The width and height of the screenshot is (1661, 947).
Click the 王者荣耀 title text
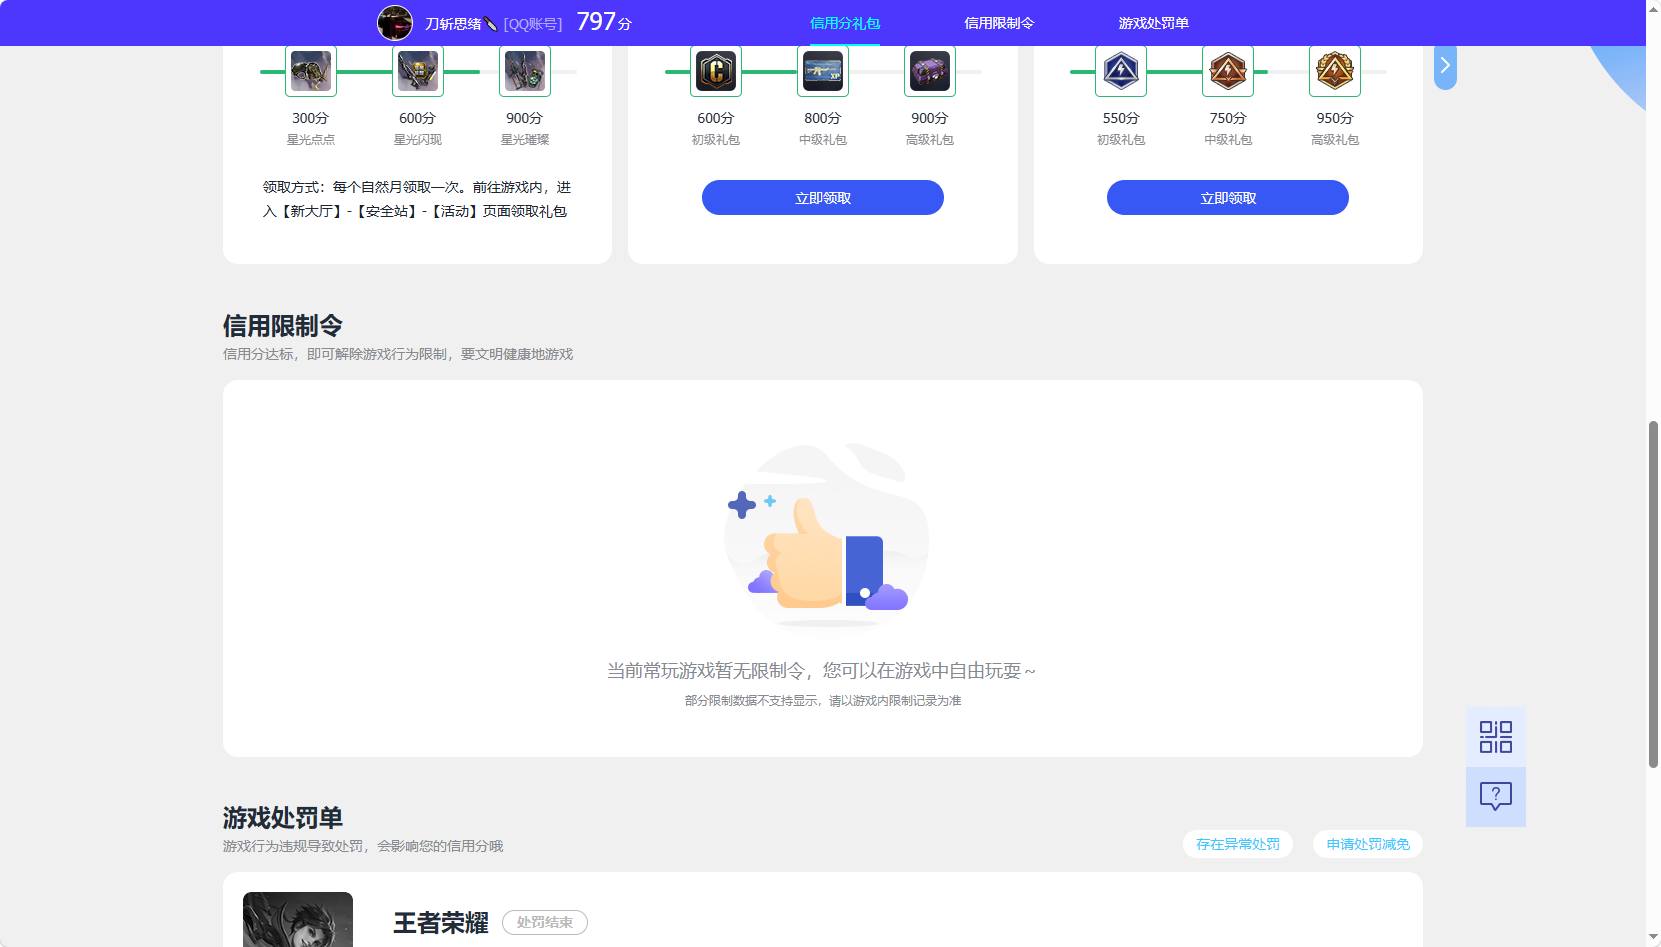[441, 923]
